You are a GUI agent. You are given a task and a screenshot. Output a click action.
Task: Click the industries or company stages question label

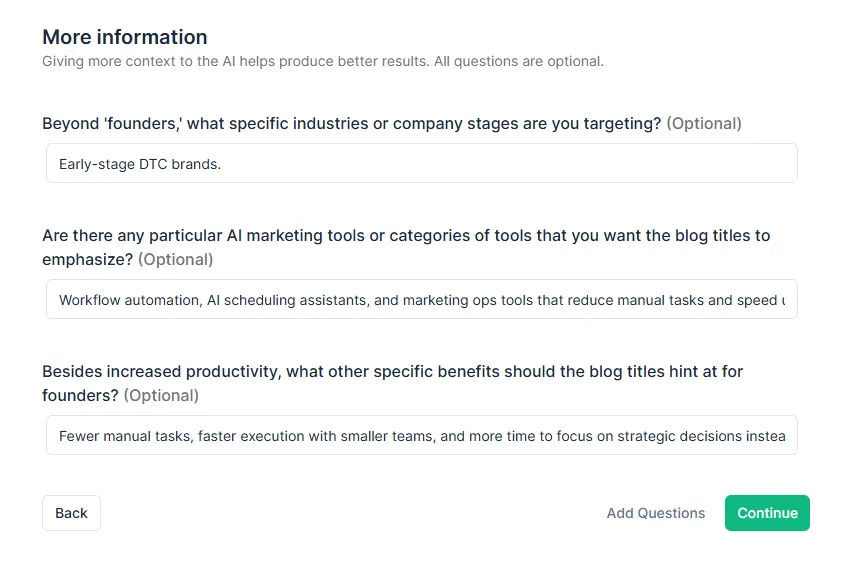350,124
